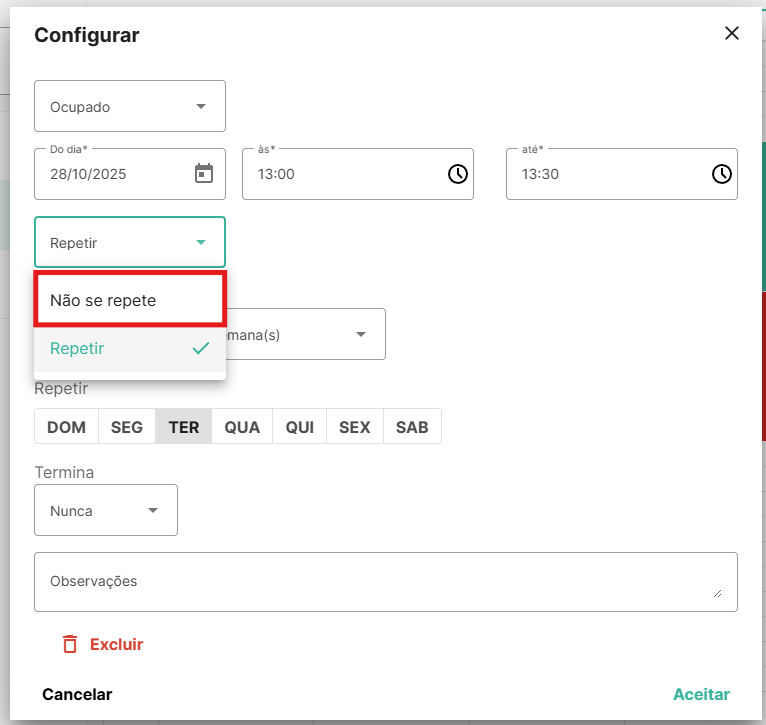Close the Configurar dialog with X

pyautogui.click(x=732, y=33)
